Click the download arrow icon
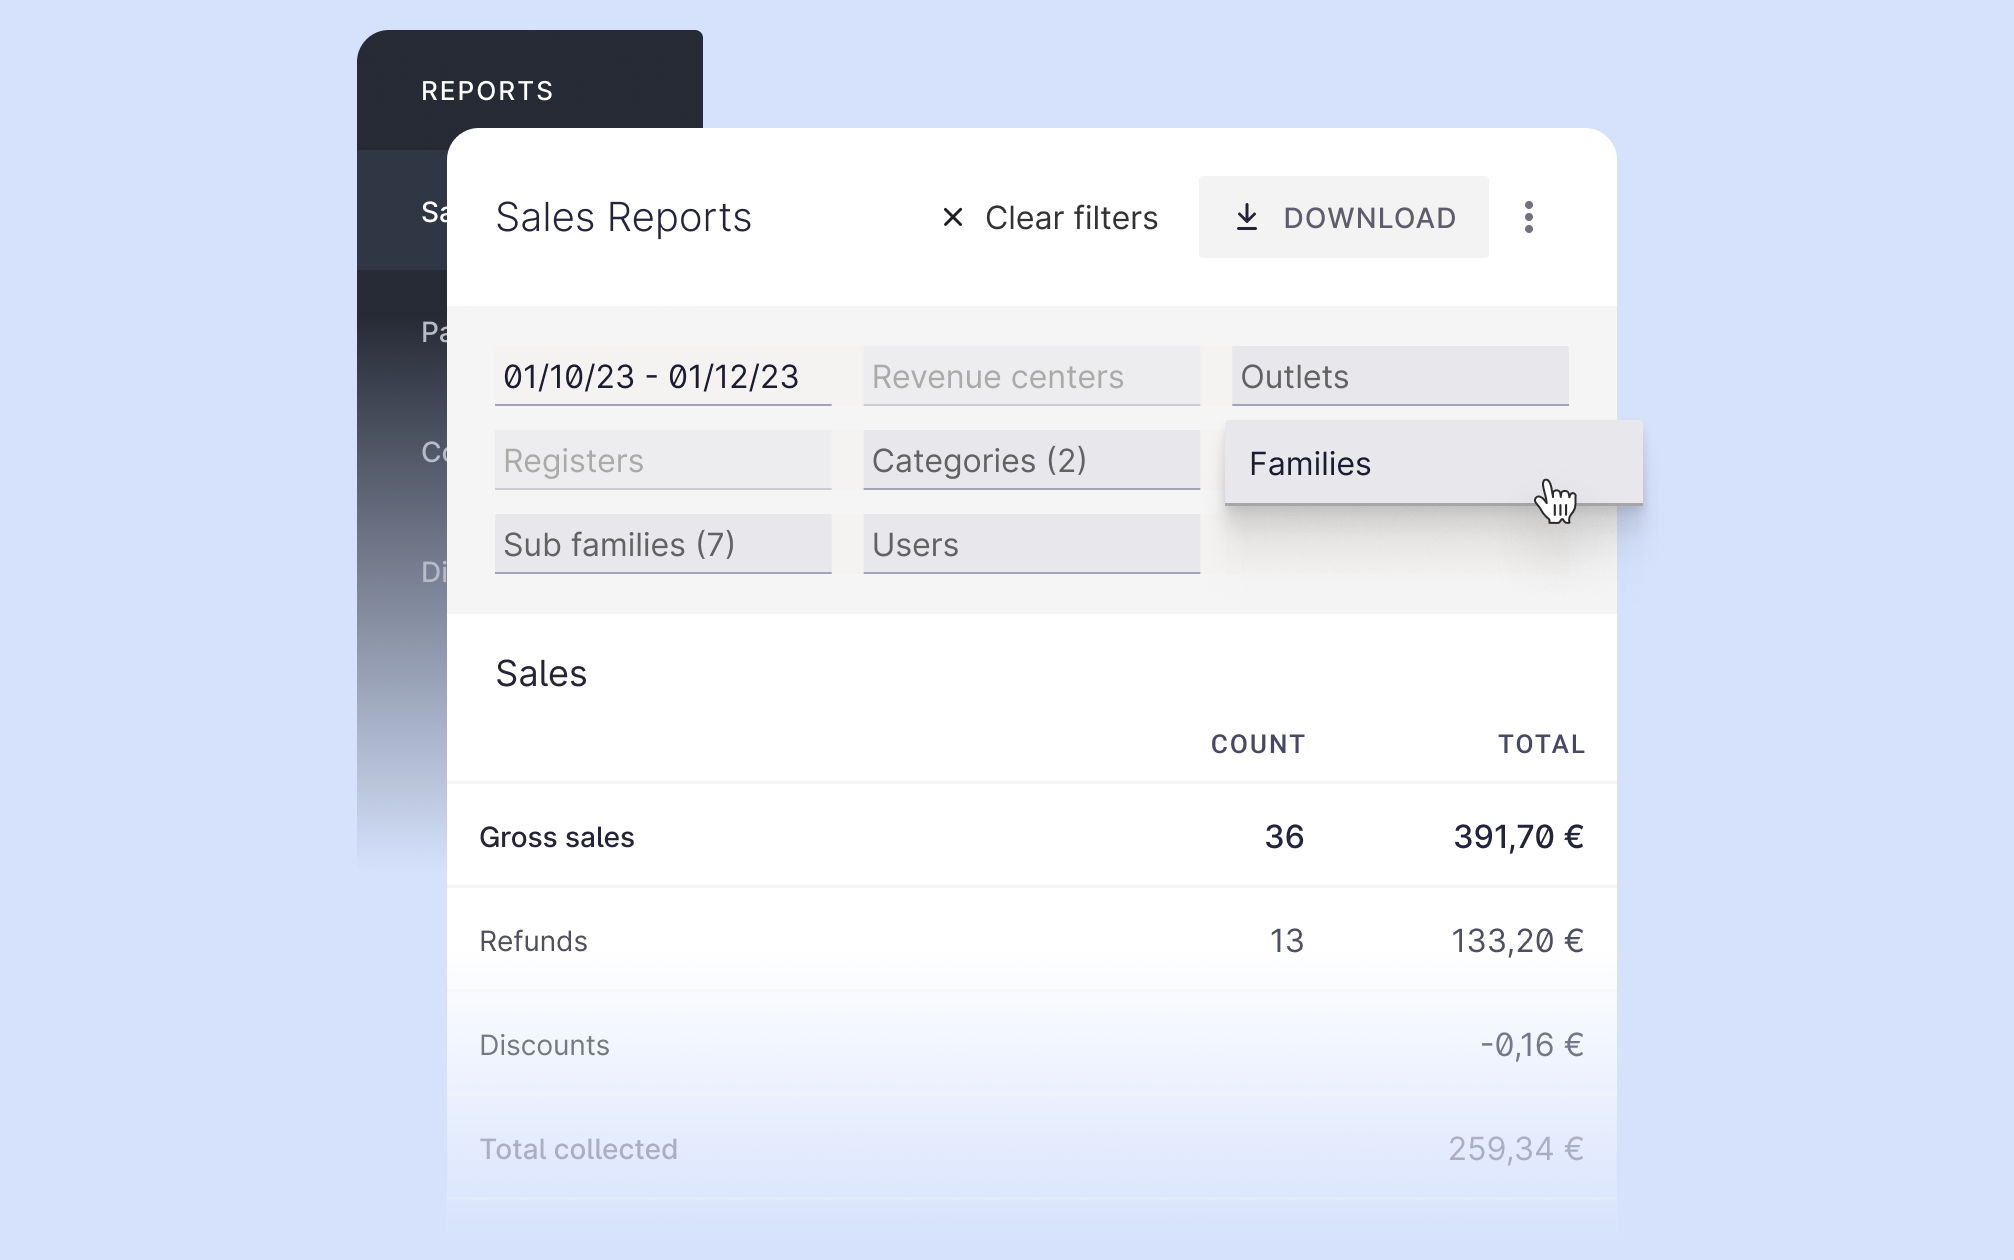This screenshot has height=1260, width=2014. coord(1246,217)
